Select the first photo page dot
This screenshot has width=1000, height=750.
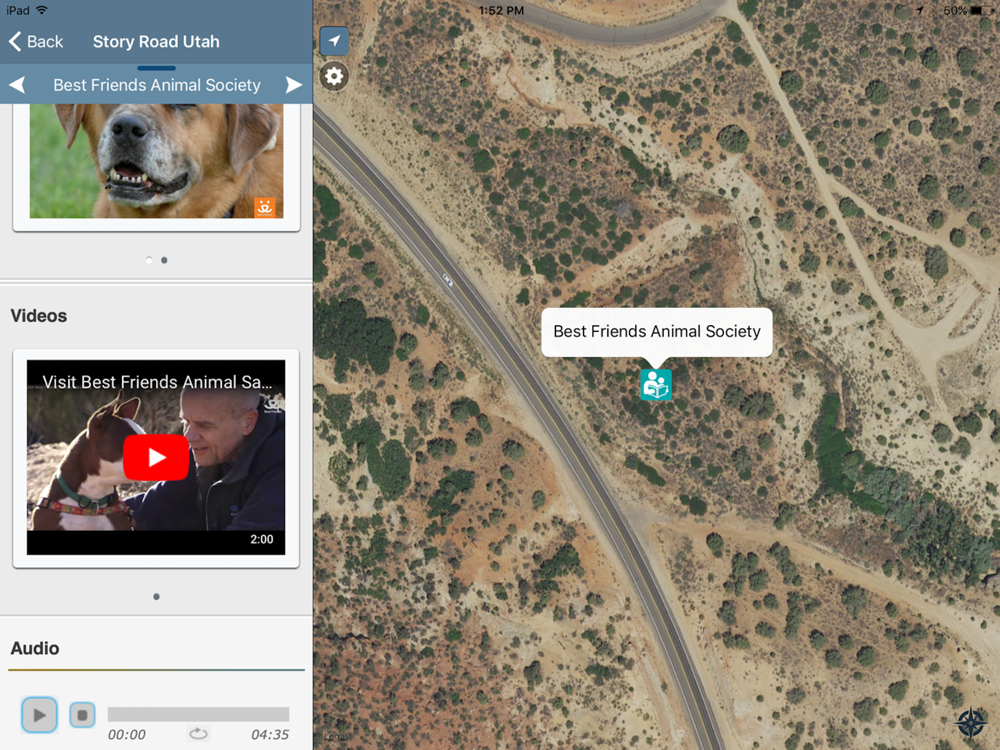tap(149, 260)
